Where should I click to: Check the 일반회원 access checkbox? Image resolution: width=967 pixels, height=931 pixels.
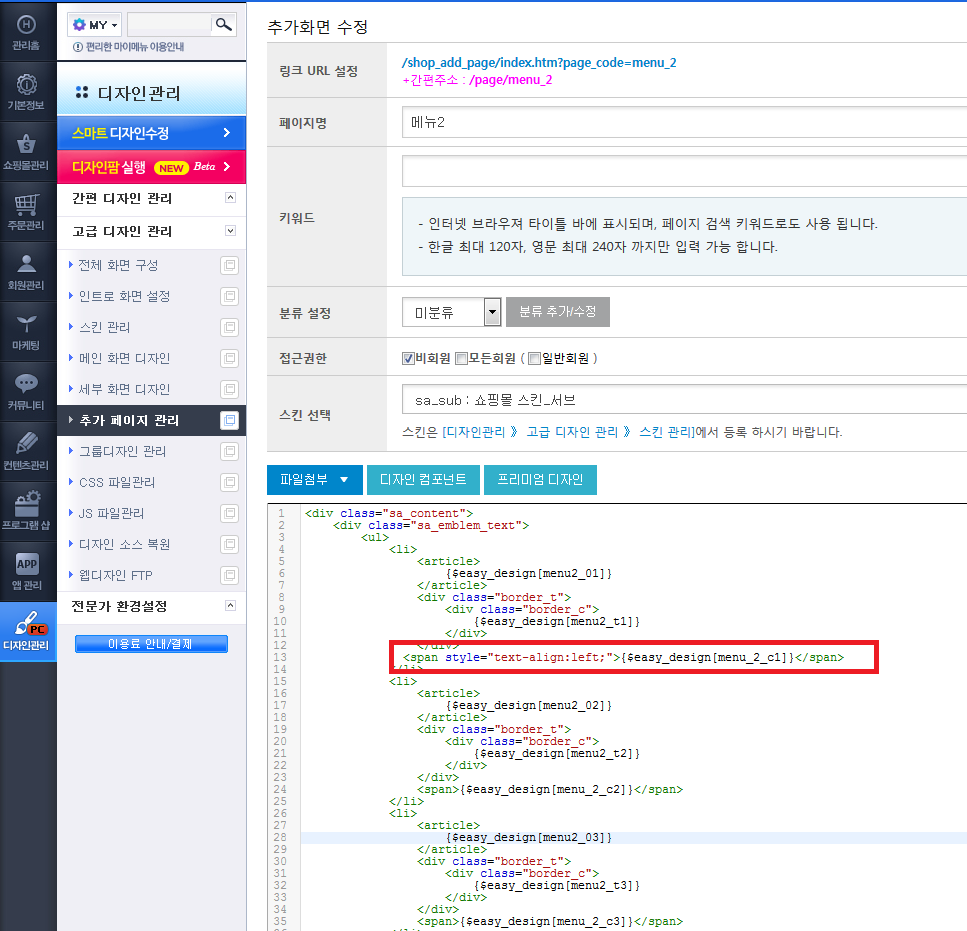click(535, 358)
